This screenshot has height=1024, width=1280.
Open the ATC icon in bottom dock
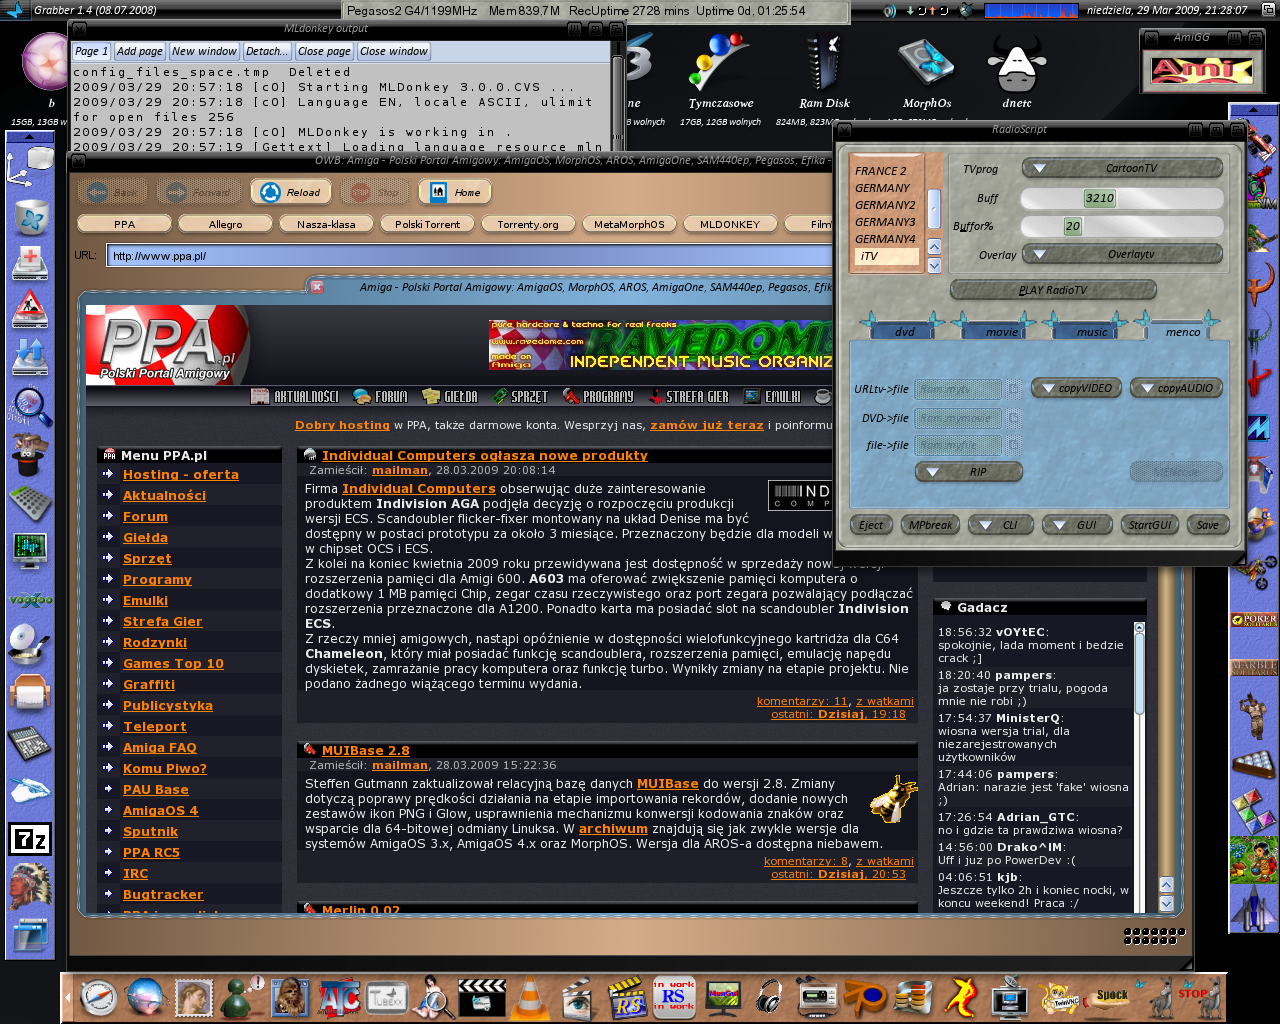click(x=339, y=998)
